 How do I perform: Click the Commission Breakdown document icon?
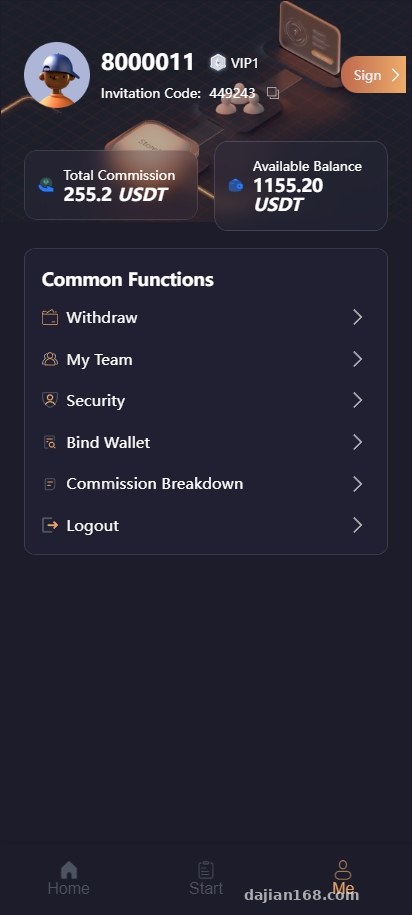(x=50, y=484)
